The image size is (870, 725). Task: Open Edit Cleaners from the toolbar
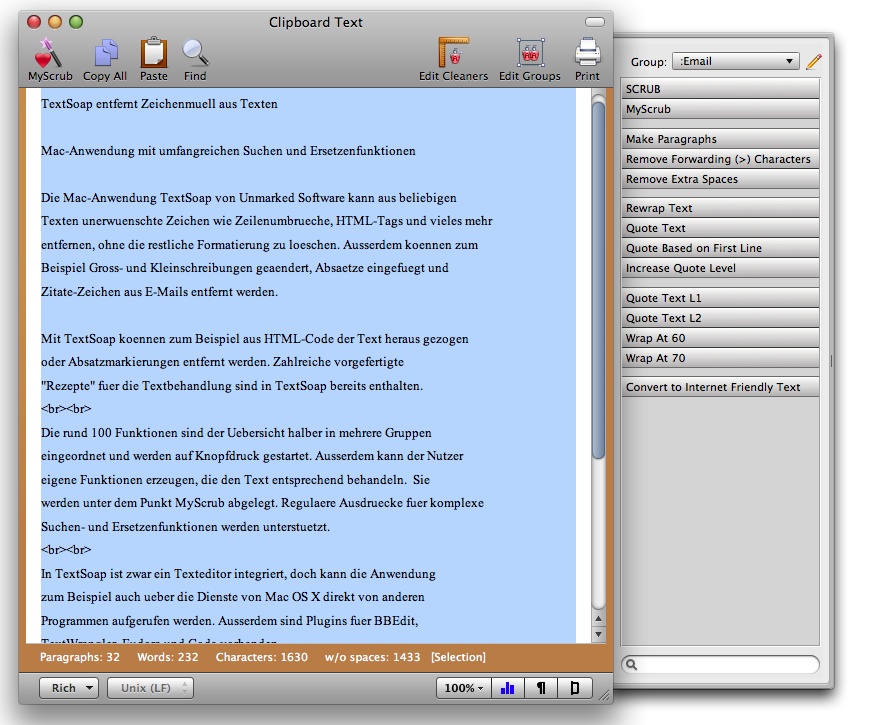[453, 53]
